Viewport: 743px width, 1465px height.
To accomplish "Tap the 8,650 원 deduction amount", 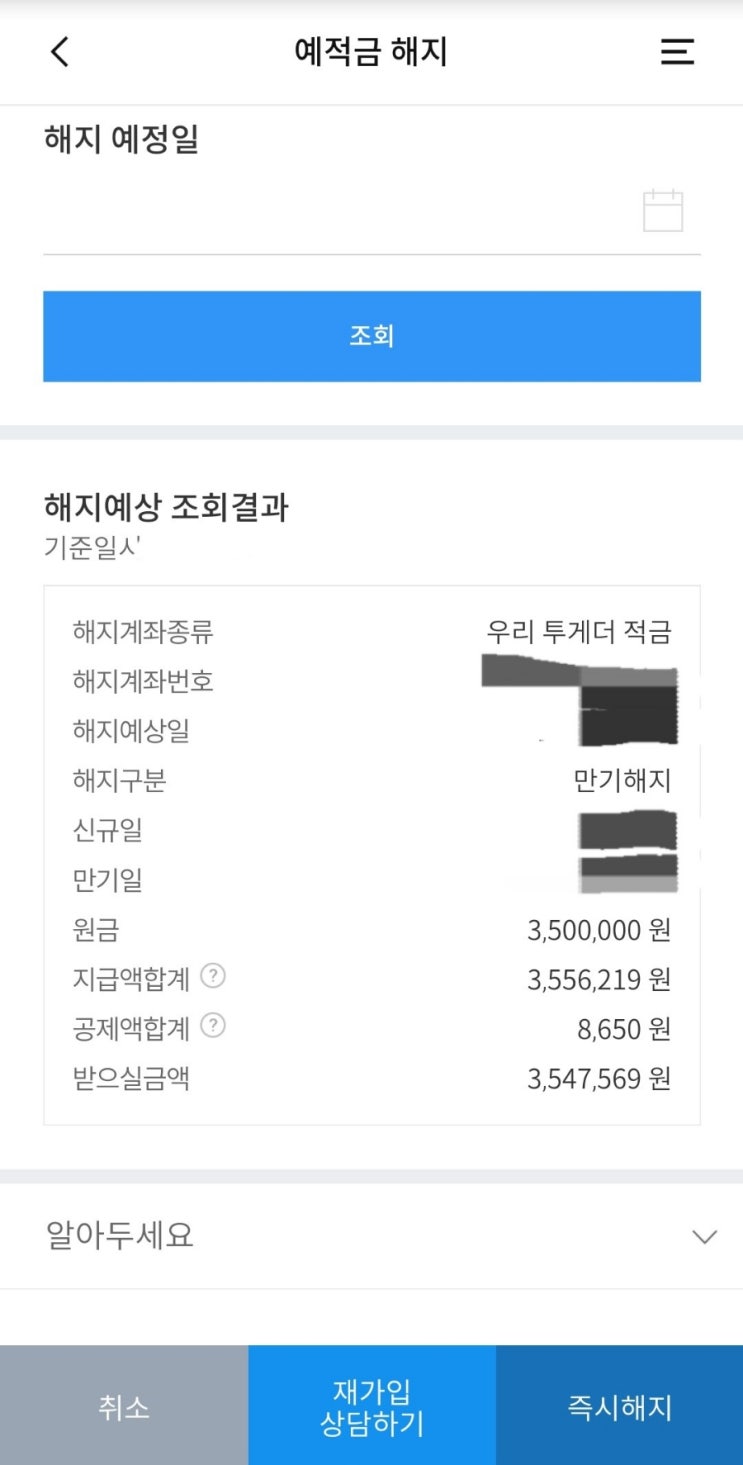I will click(x=628, y=1029).
